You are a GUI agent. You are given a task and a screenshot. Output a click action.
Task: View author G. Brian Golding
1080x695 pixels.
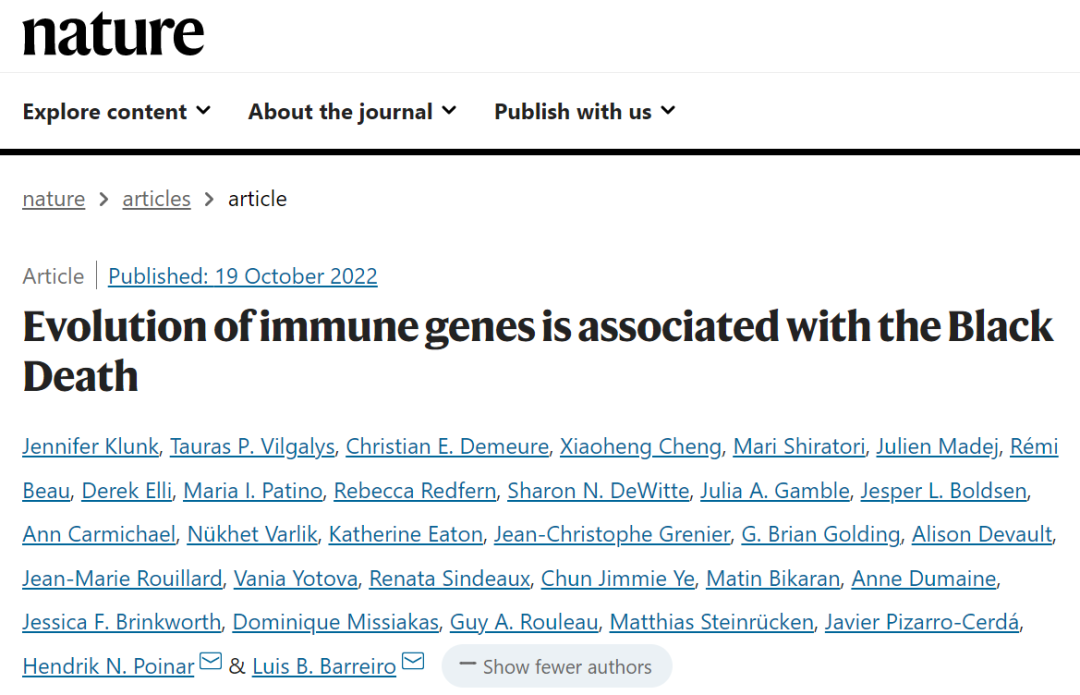[x=820, y=535]
